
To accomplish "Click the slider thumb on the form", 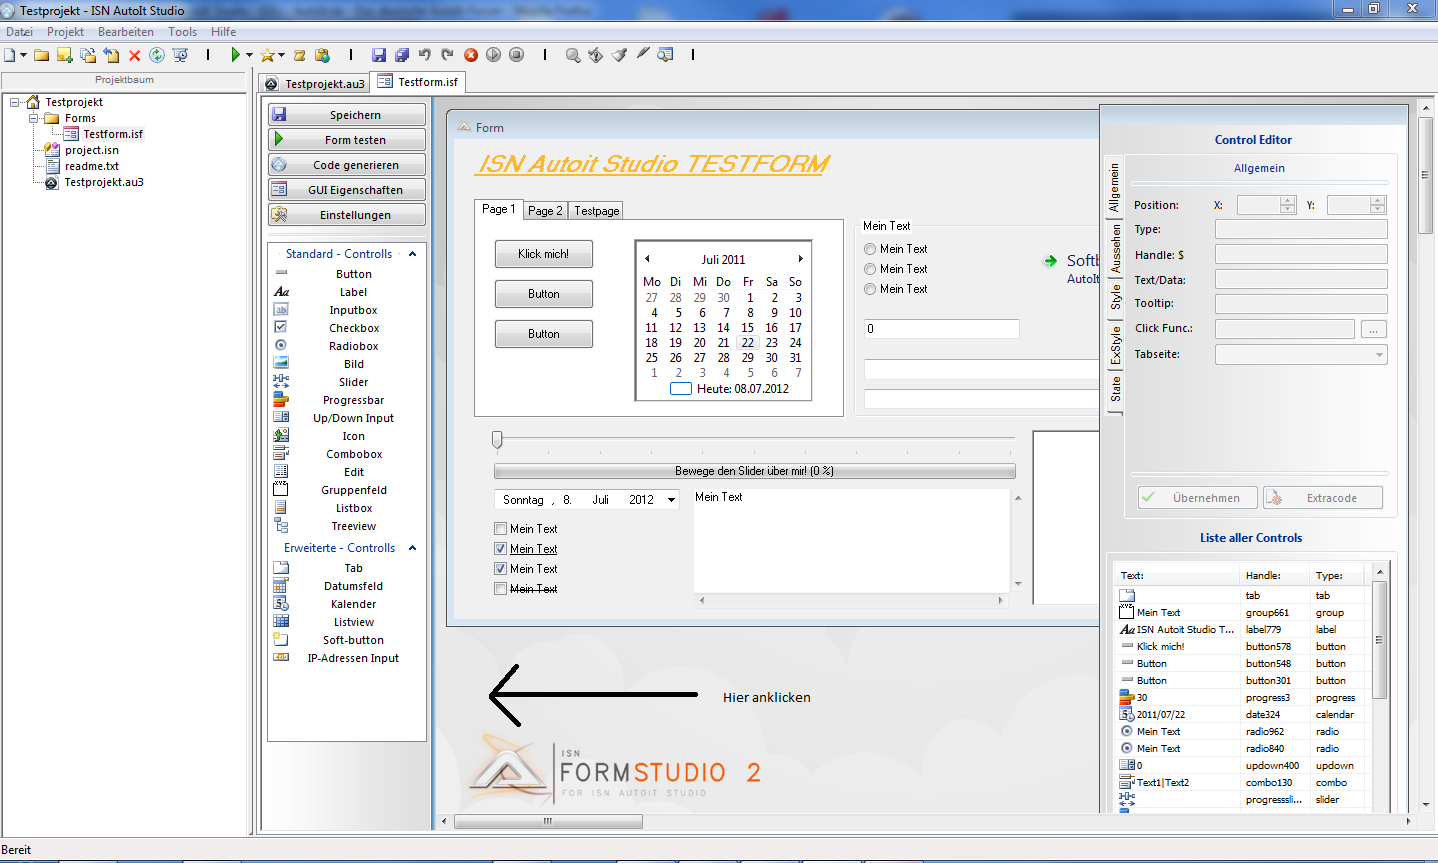I will [x=497, y=439].
